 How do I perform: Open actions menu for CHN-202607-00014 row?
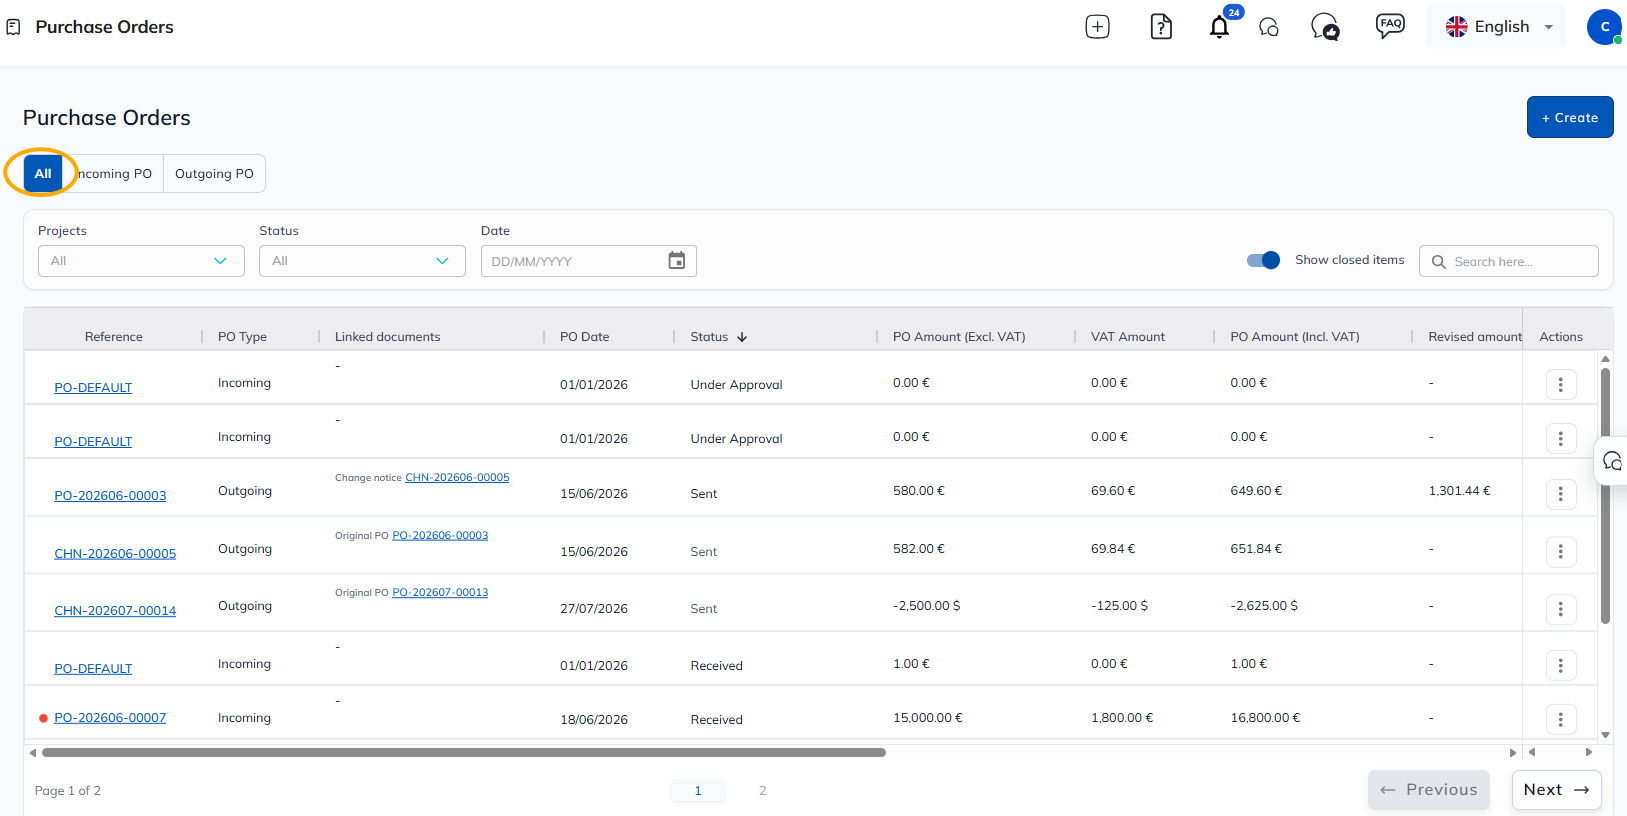pos(1560,608)
